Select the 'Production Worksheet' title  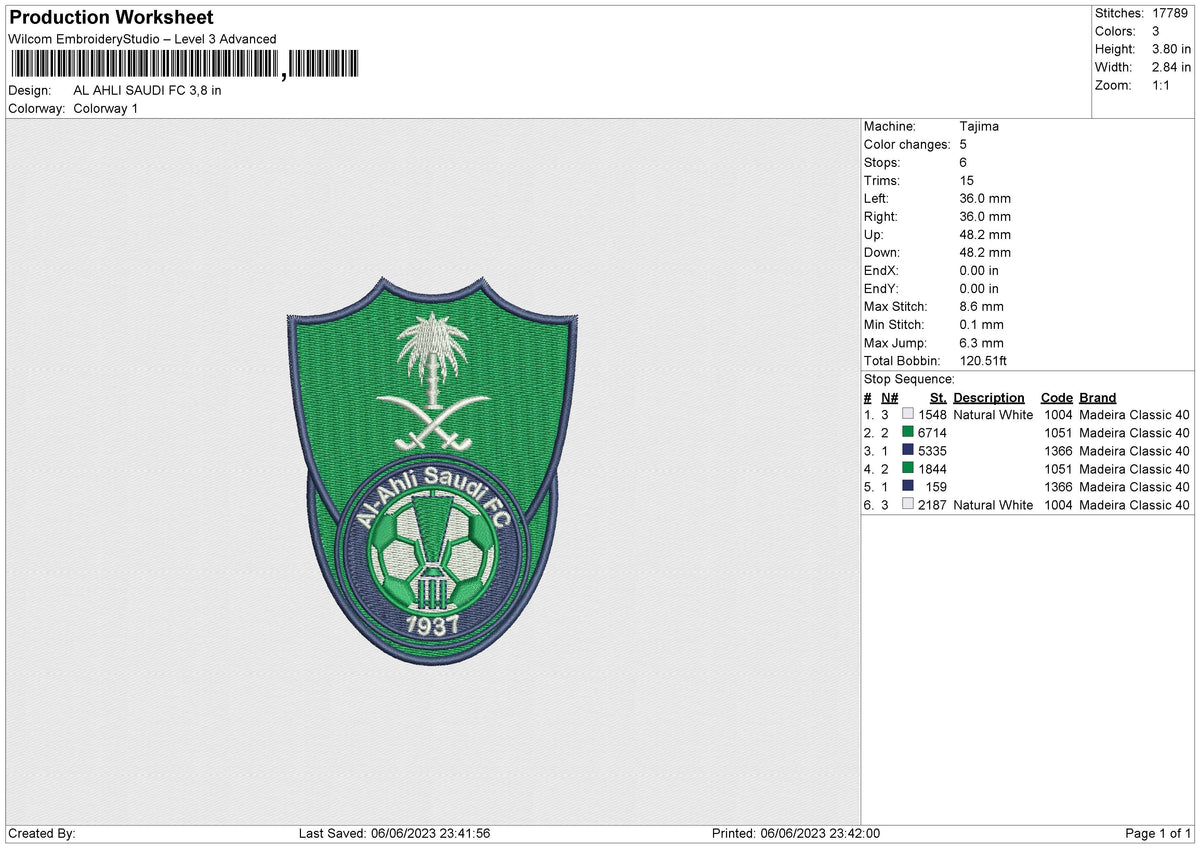(111, 18)
